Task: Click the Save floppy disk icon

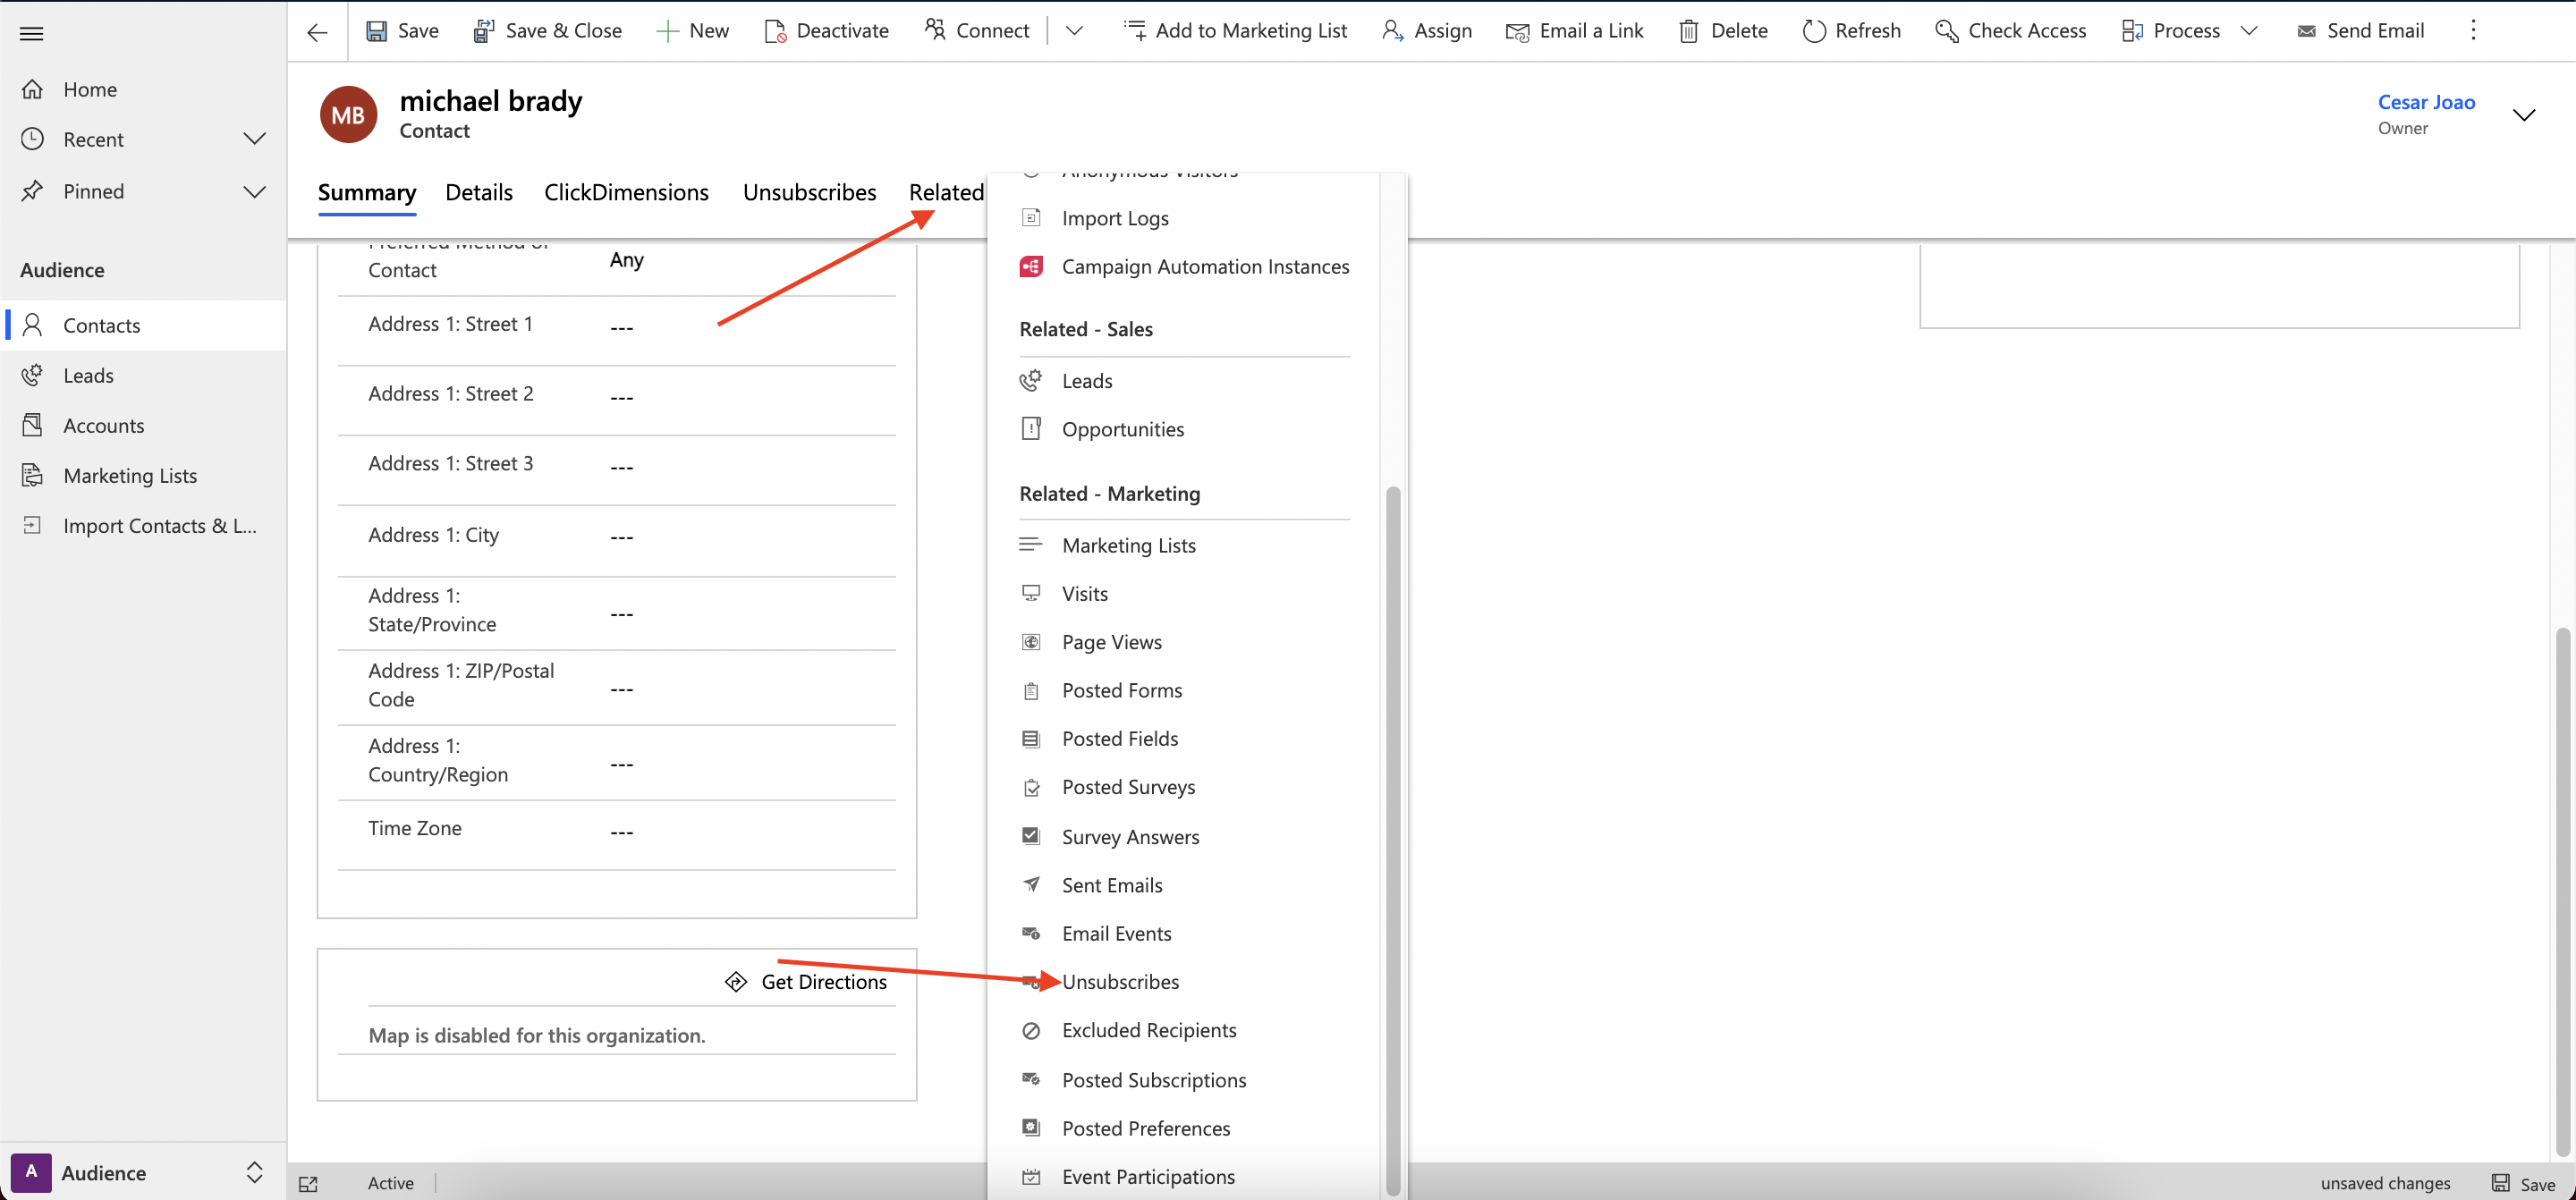Action: click(376, 31)
